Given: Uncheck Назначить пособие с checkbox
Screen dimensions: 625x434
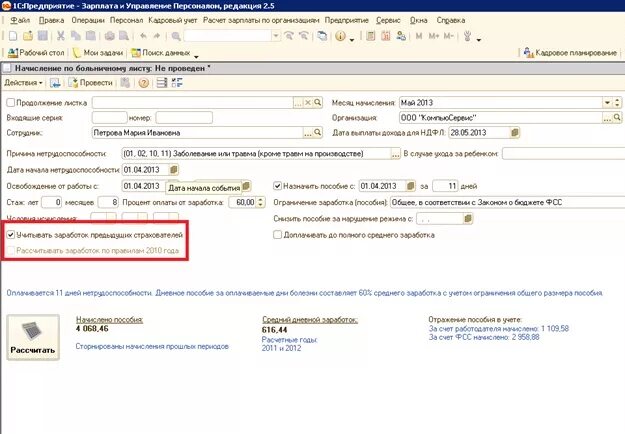Looking at the screenshot, I should [277, 186].
